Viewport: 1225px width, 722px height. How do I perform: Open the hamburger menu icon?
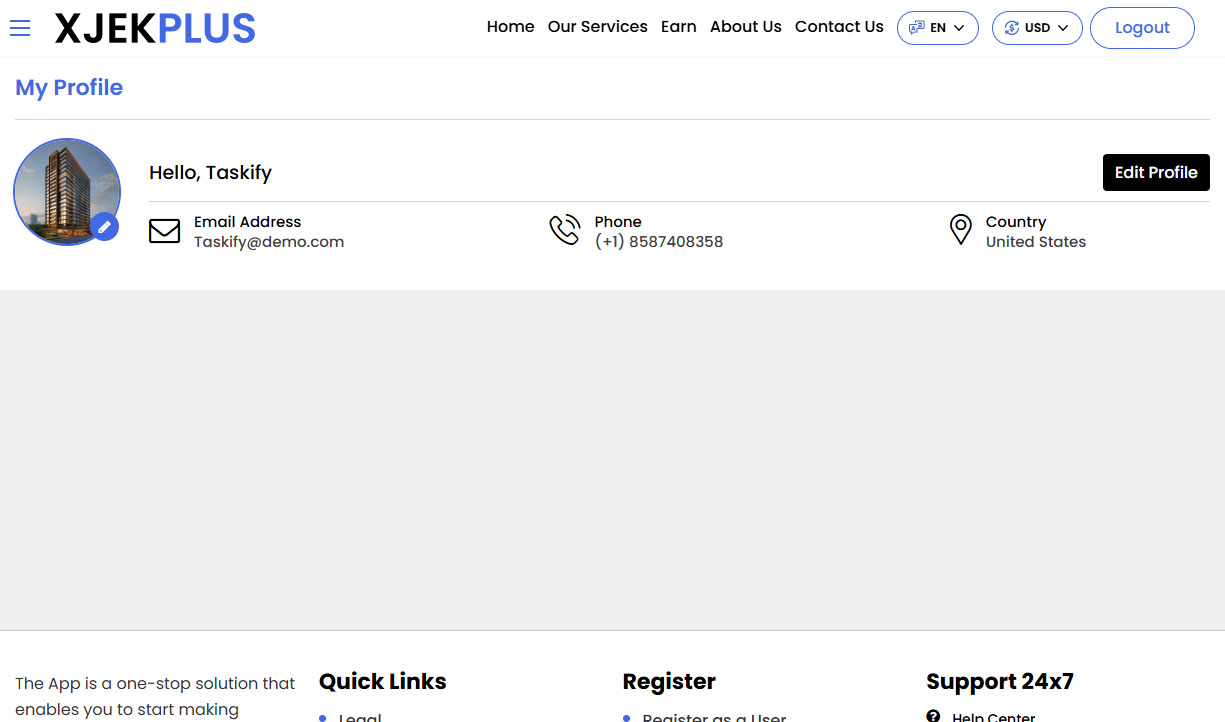click(20, 28)
